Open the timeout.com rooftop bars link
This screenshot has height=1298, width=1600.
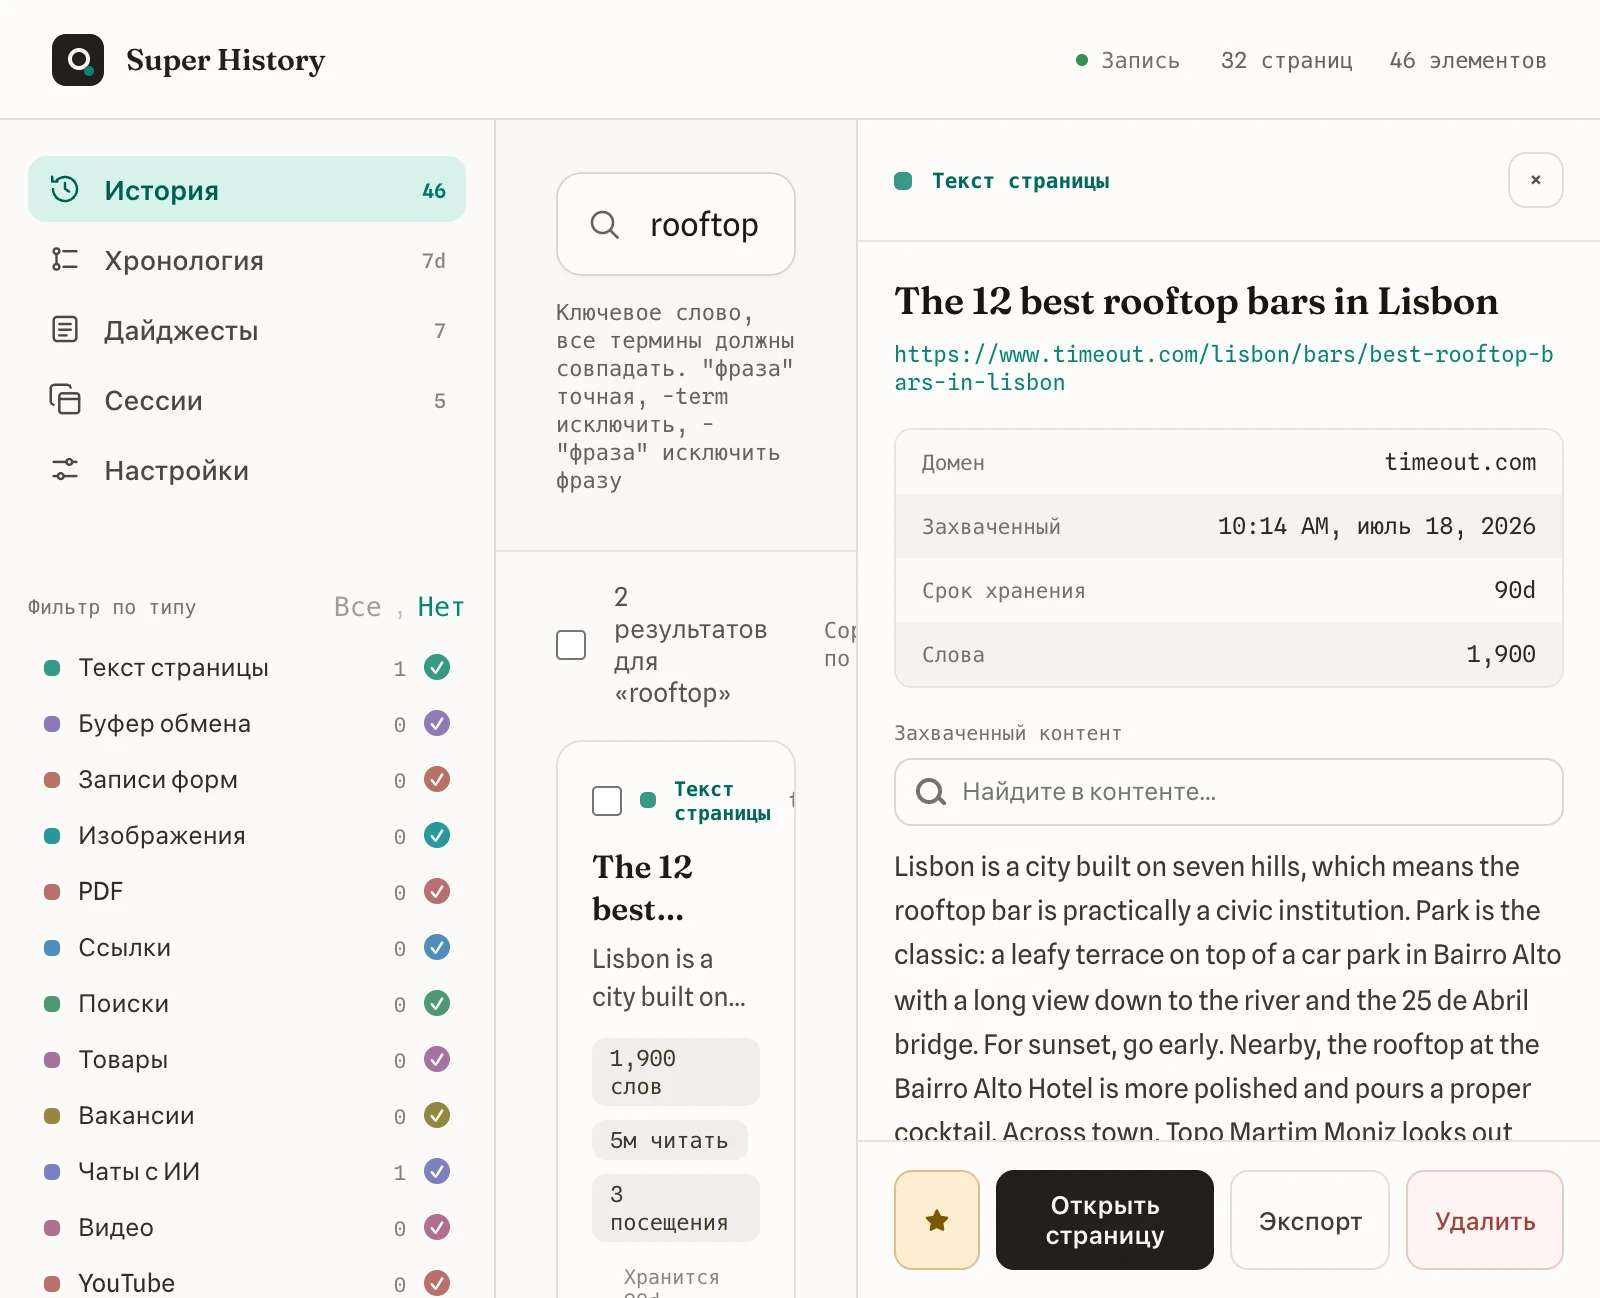1224,368
